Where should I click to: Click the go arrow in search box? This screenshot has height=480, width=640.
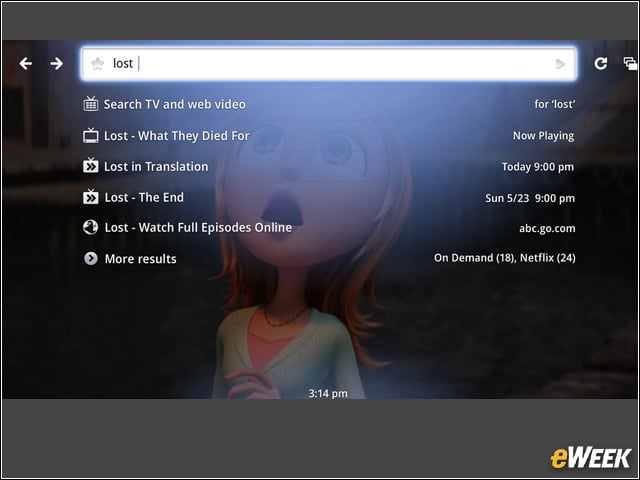560,64
